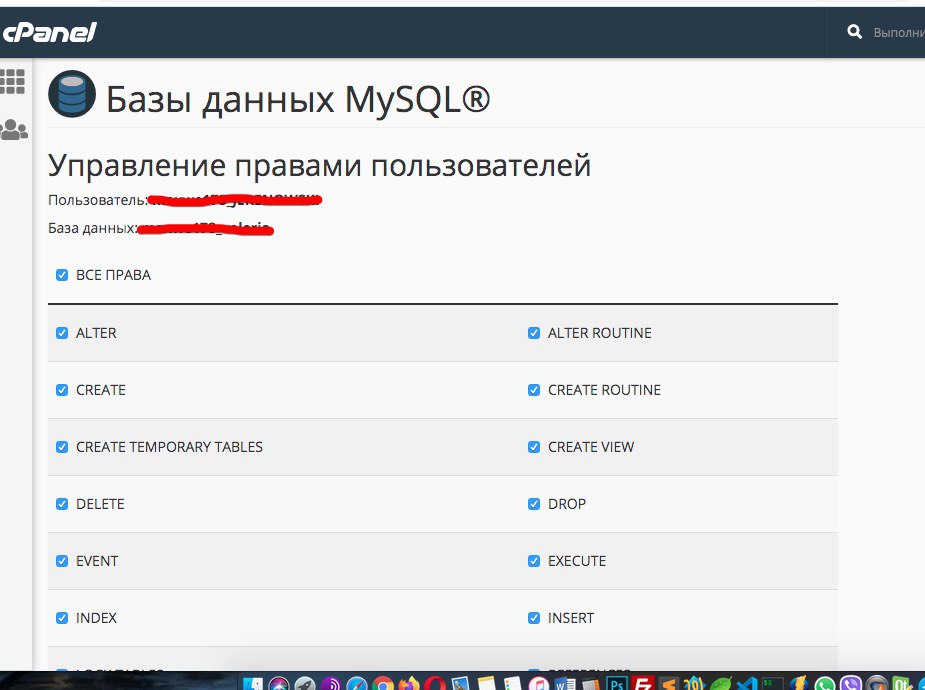Disable CREATE TEMPORARY TABLES privilege
The width and height of the screenshot is (925, 690).
62,447
